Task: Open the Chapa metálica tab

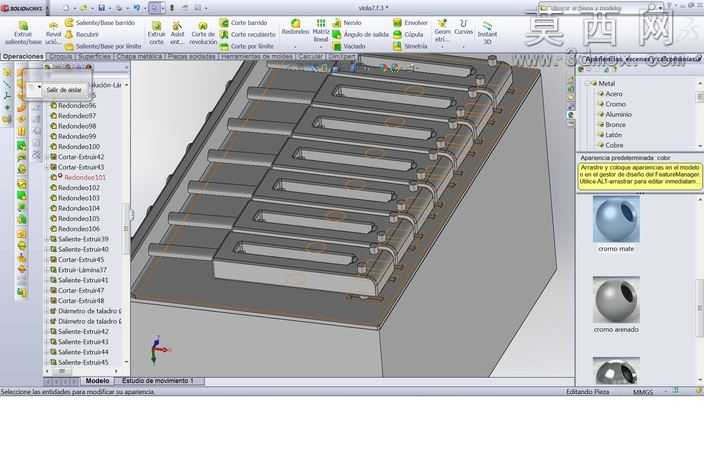Action: [140, 57]
